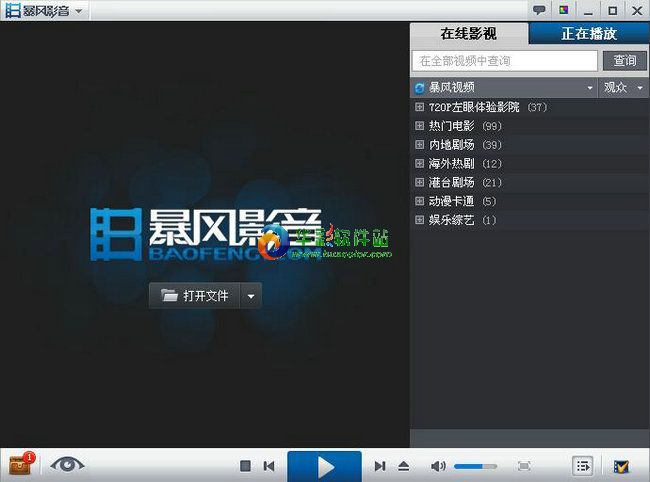The height and width of the screenshot is (482, 650).
Task: Toggle the left-eye enhancement eye icon
Action: (67, 465)
